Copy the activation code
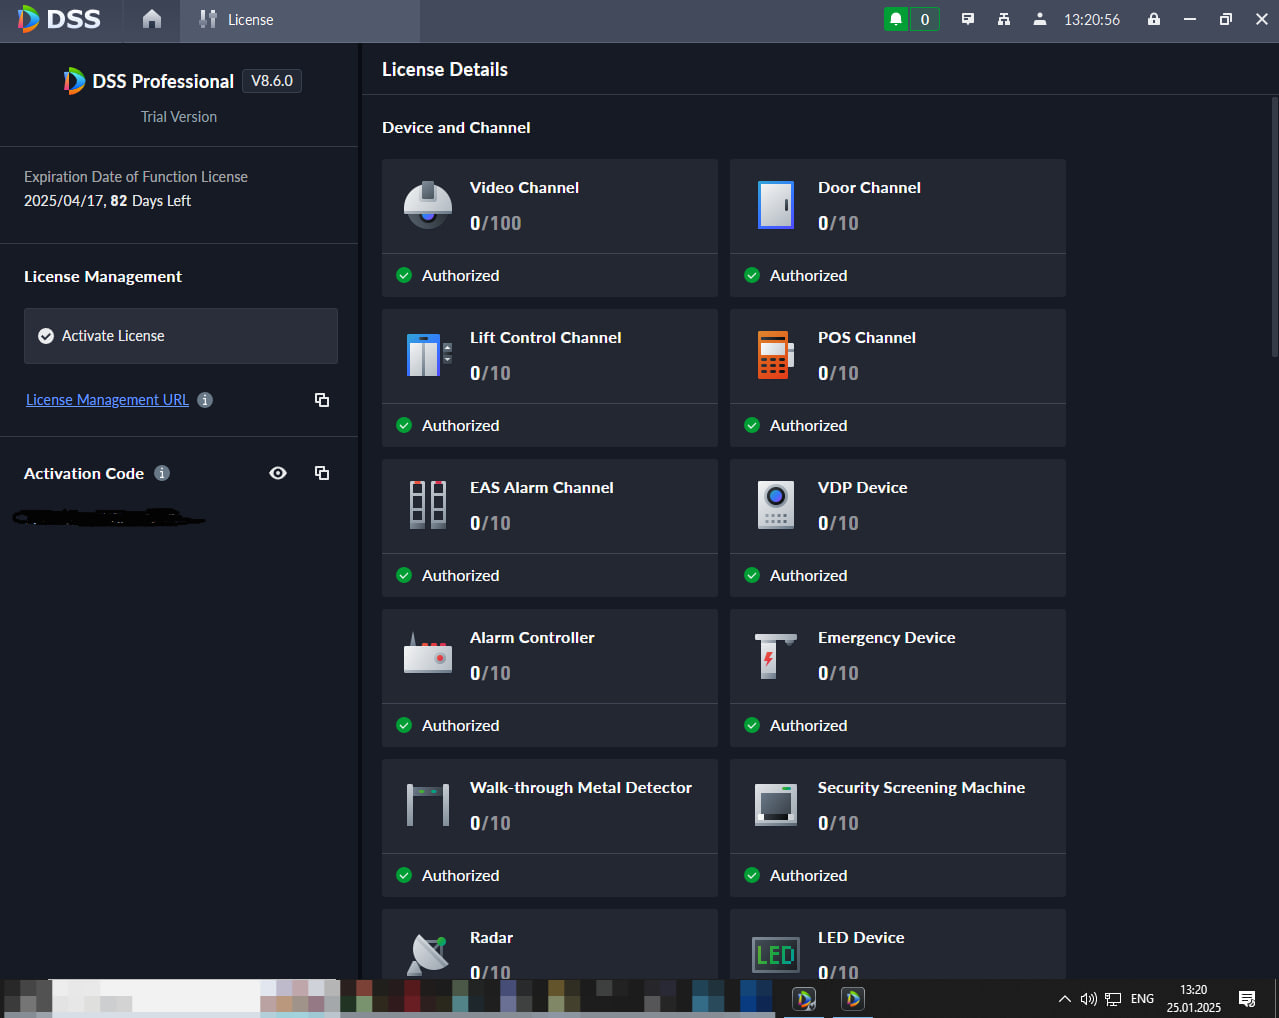The image size is (1279, 1018). (x=322, y=473)
